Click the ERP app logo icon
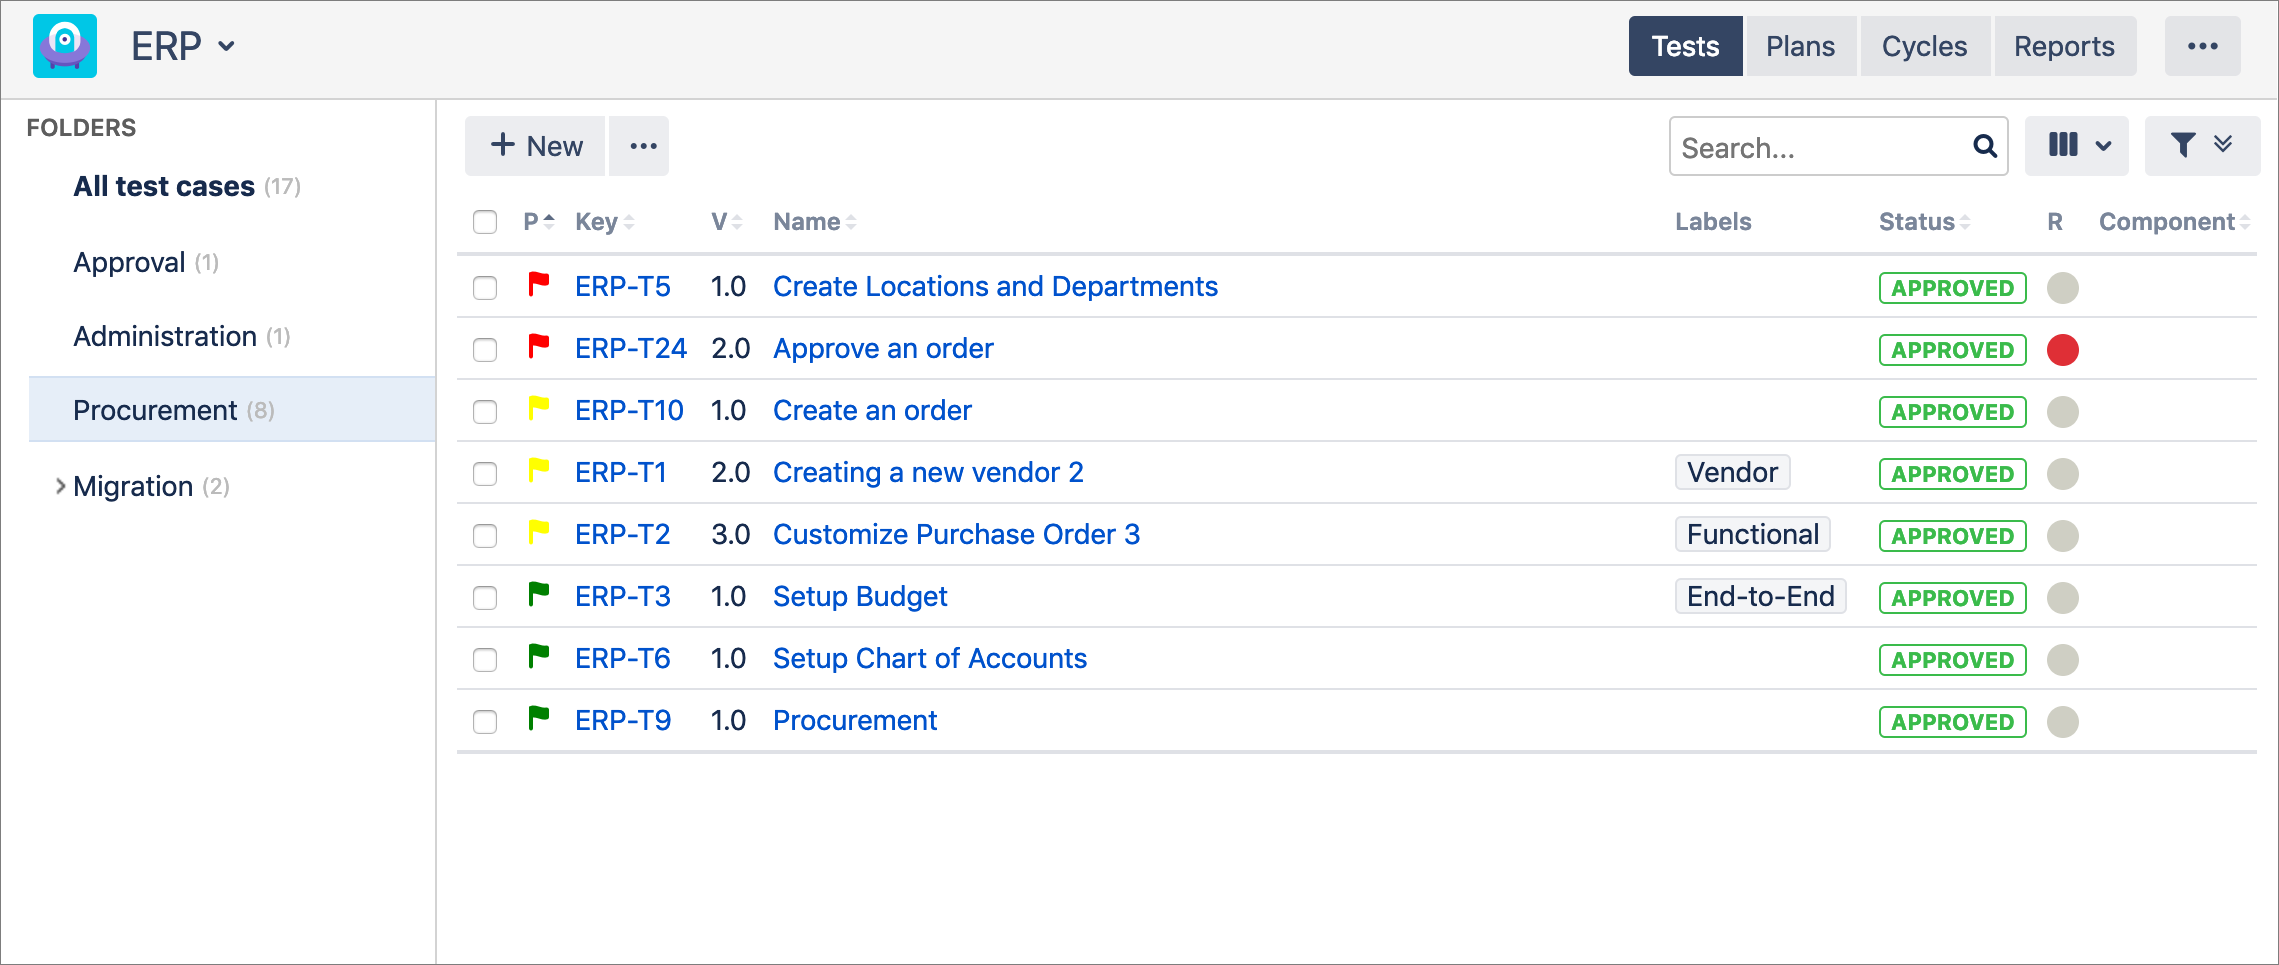 tap(65, 46)
